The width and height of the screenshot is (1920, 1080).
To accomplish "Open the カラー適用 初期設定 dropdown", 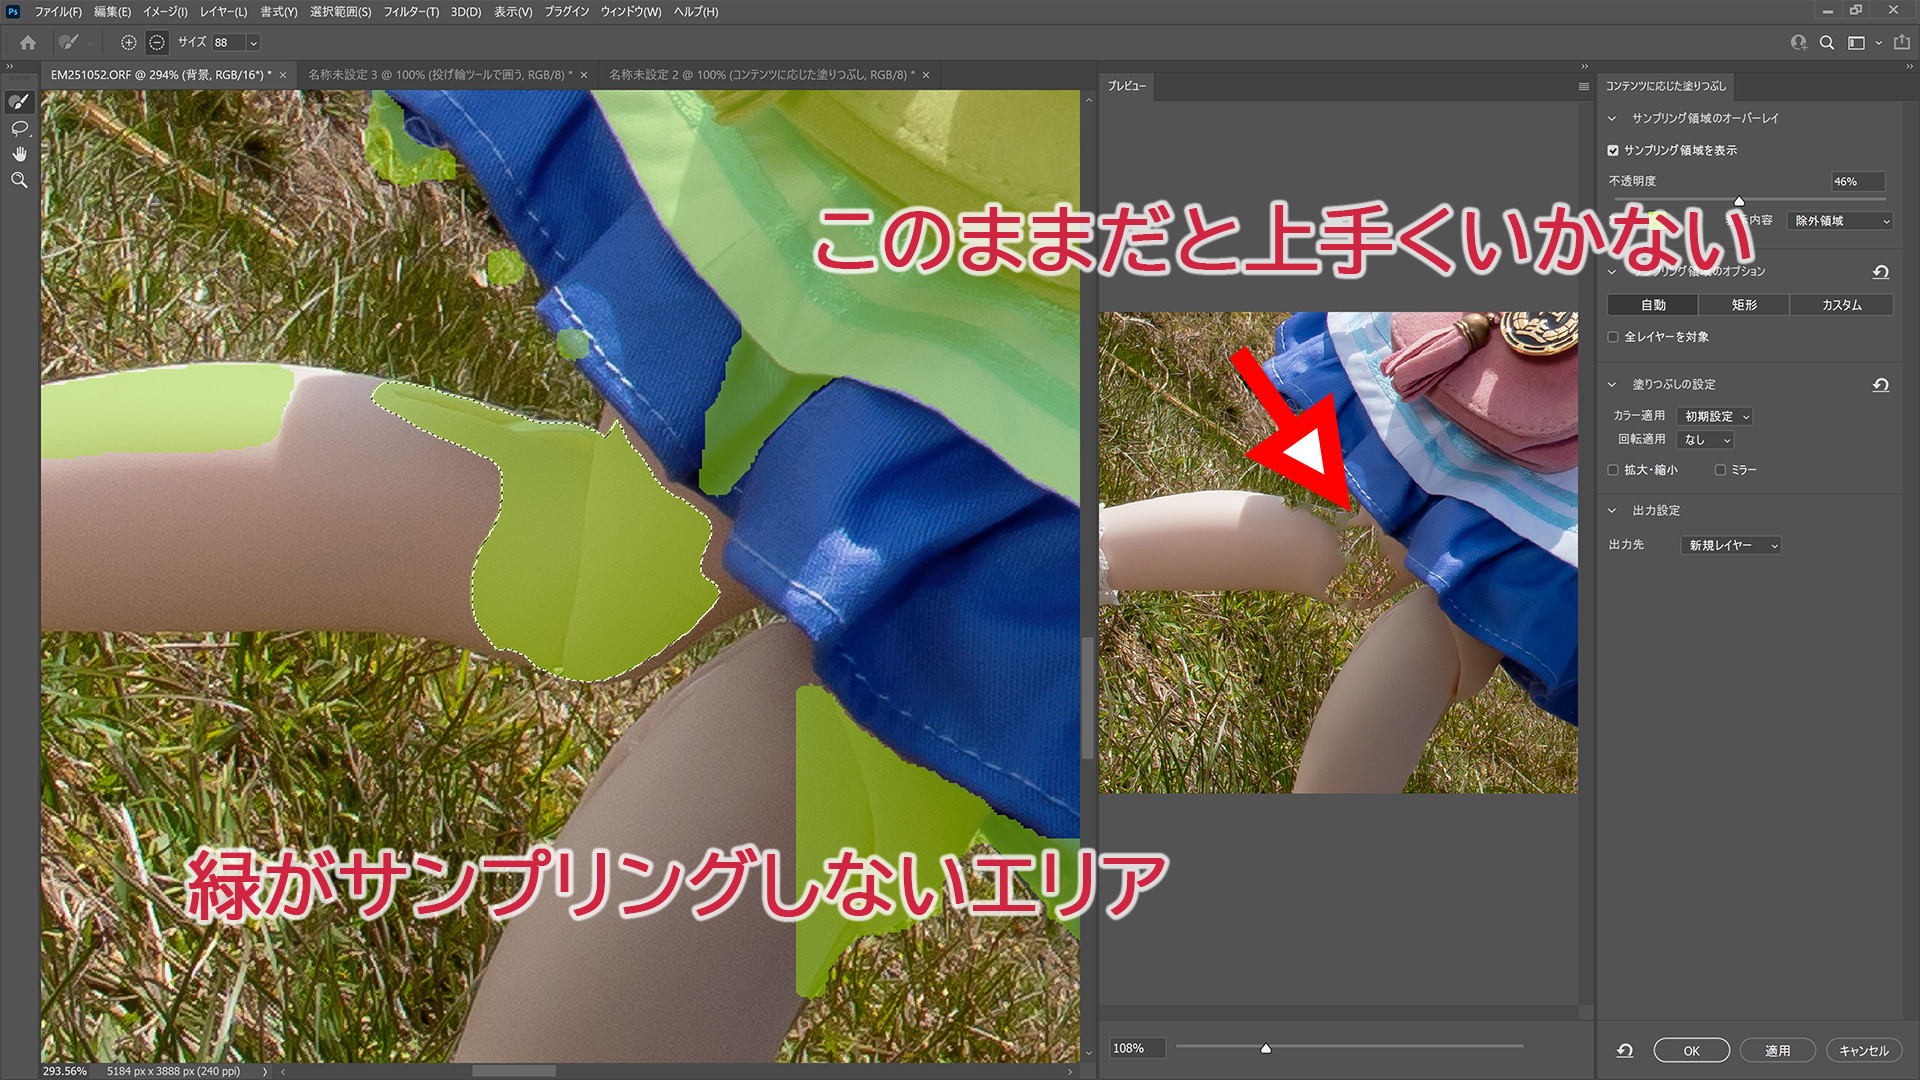I will coord(1715,416).
